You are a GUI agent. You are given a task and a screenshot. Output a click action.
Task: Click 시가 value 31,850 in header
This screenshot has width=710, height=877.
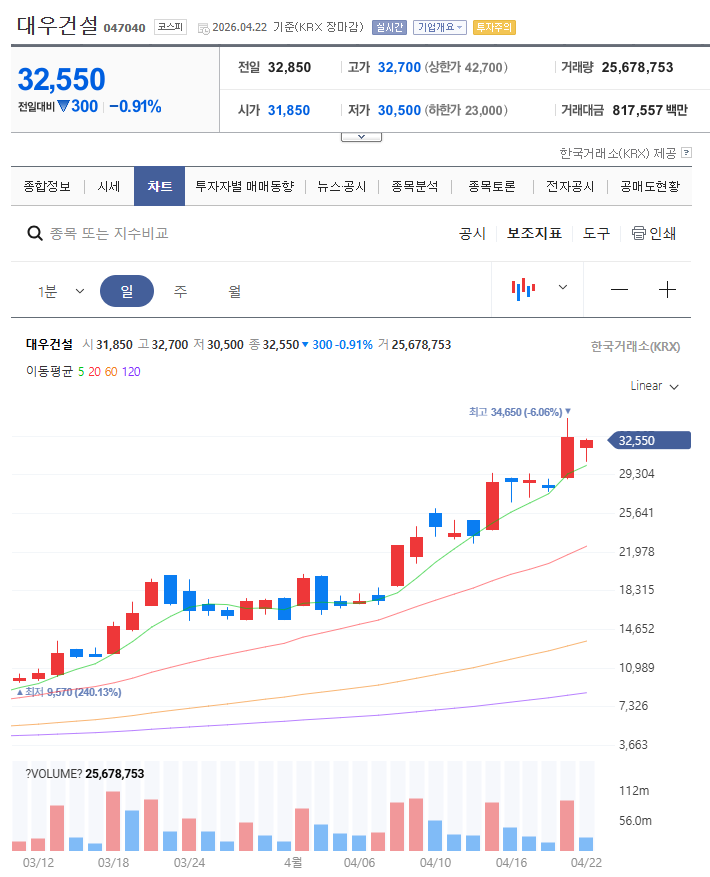[289, 110]
